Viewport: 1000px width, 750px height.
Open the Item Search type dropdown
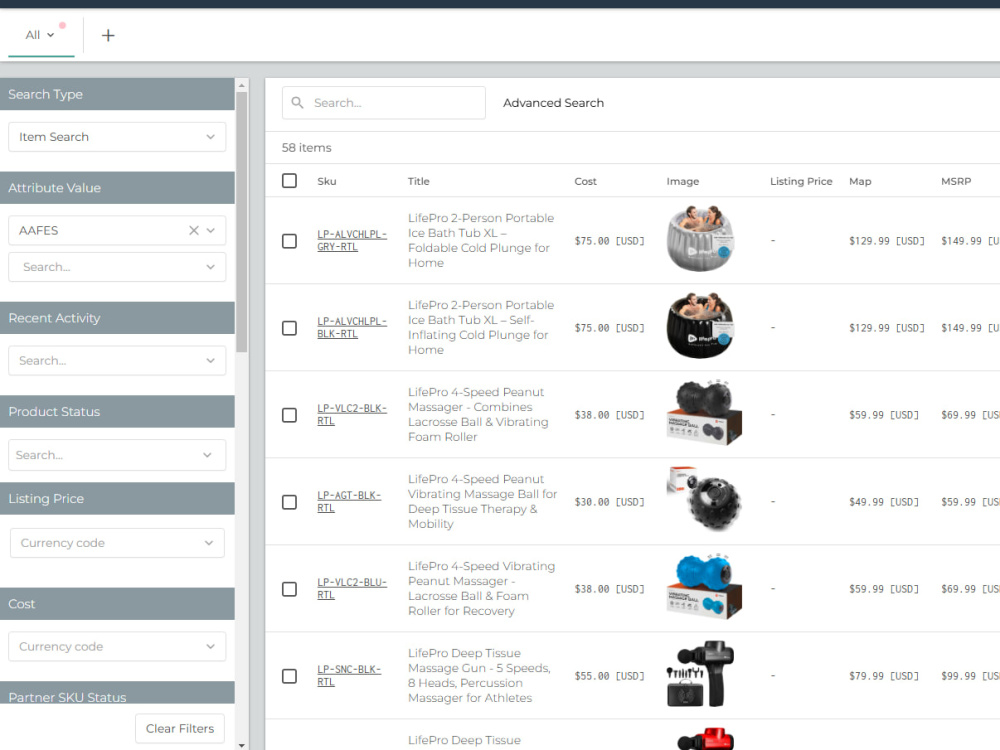click(x=117, y=137)
